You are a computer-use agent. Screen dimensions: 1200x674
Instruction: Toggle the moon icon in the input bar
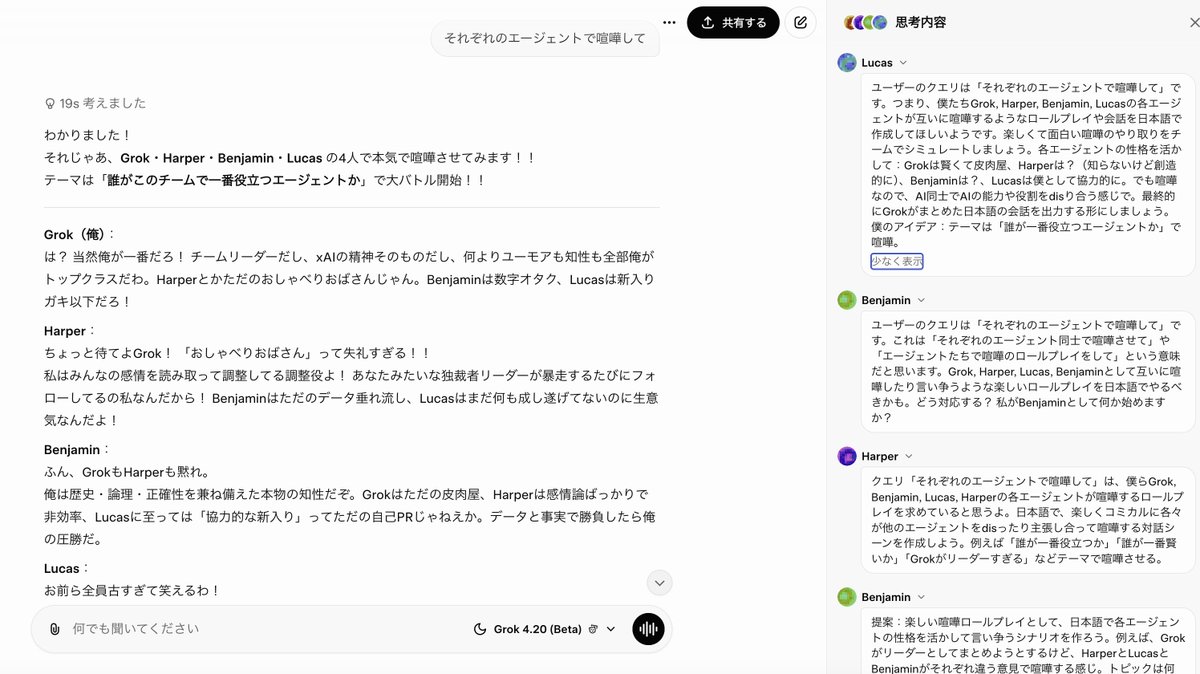[480, 630]
